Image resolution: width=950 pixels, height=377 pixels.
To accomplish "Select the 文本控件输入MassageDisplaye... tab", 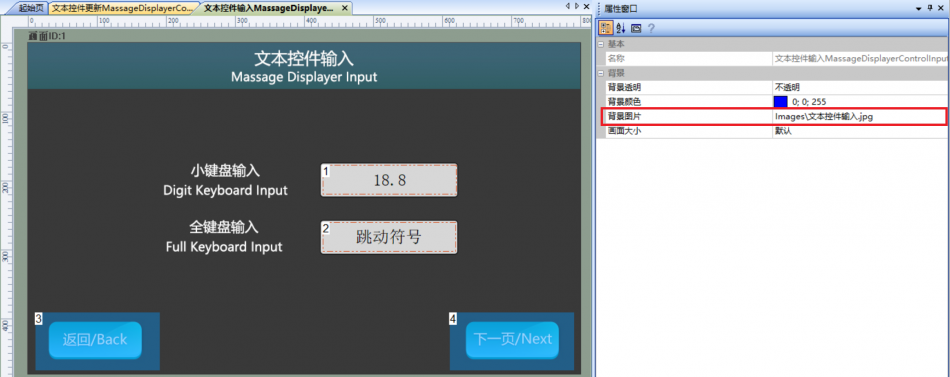I will (269, 8).
